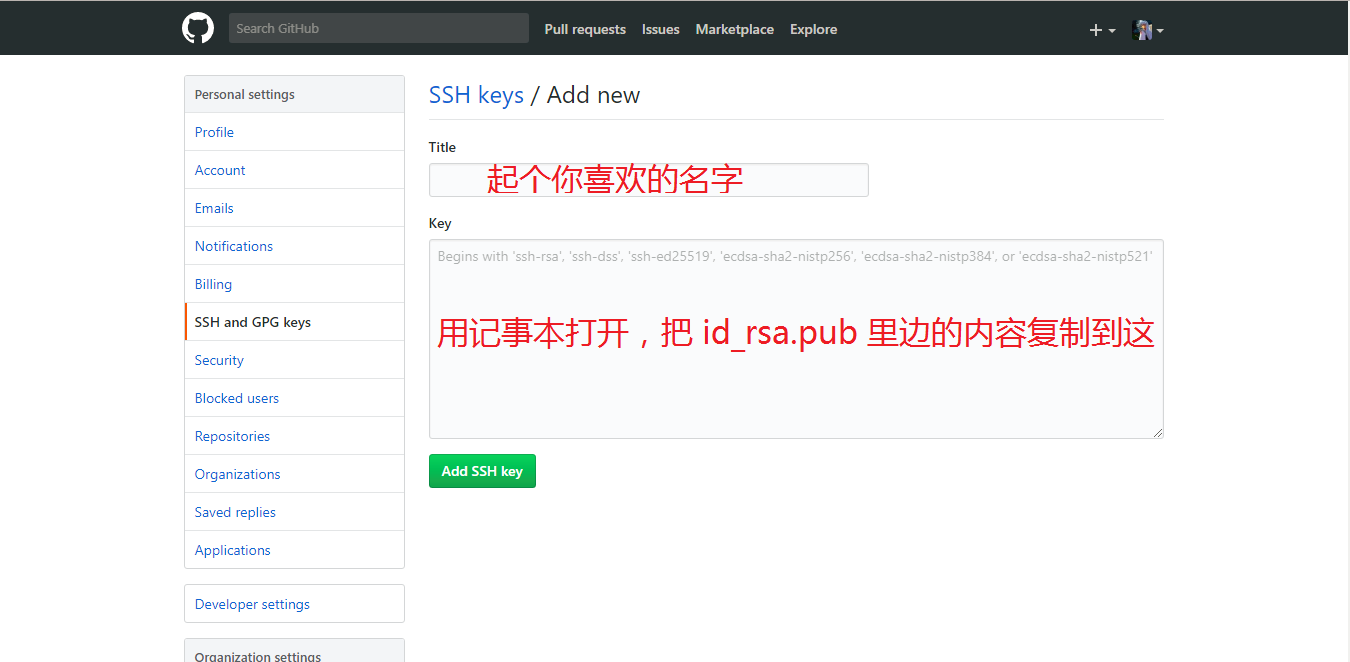Select SSH and GPG keys sidebar item

click(x=253, y=322)
